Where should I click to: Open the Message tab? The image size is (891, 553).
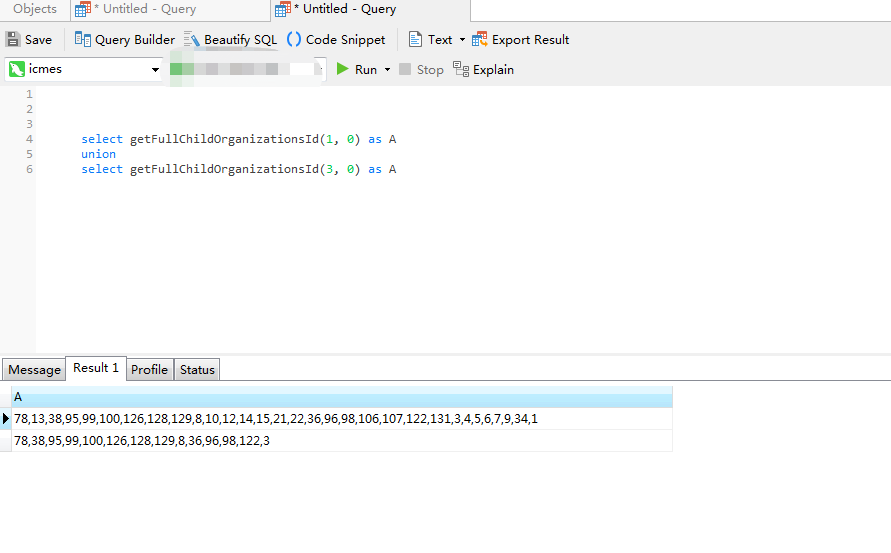pyautogui.click(x=34, y=369)
